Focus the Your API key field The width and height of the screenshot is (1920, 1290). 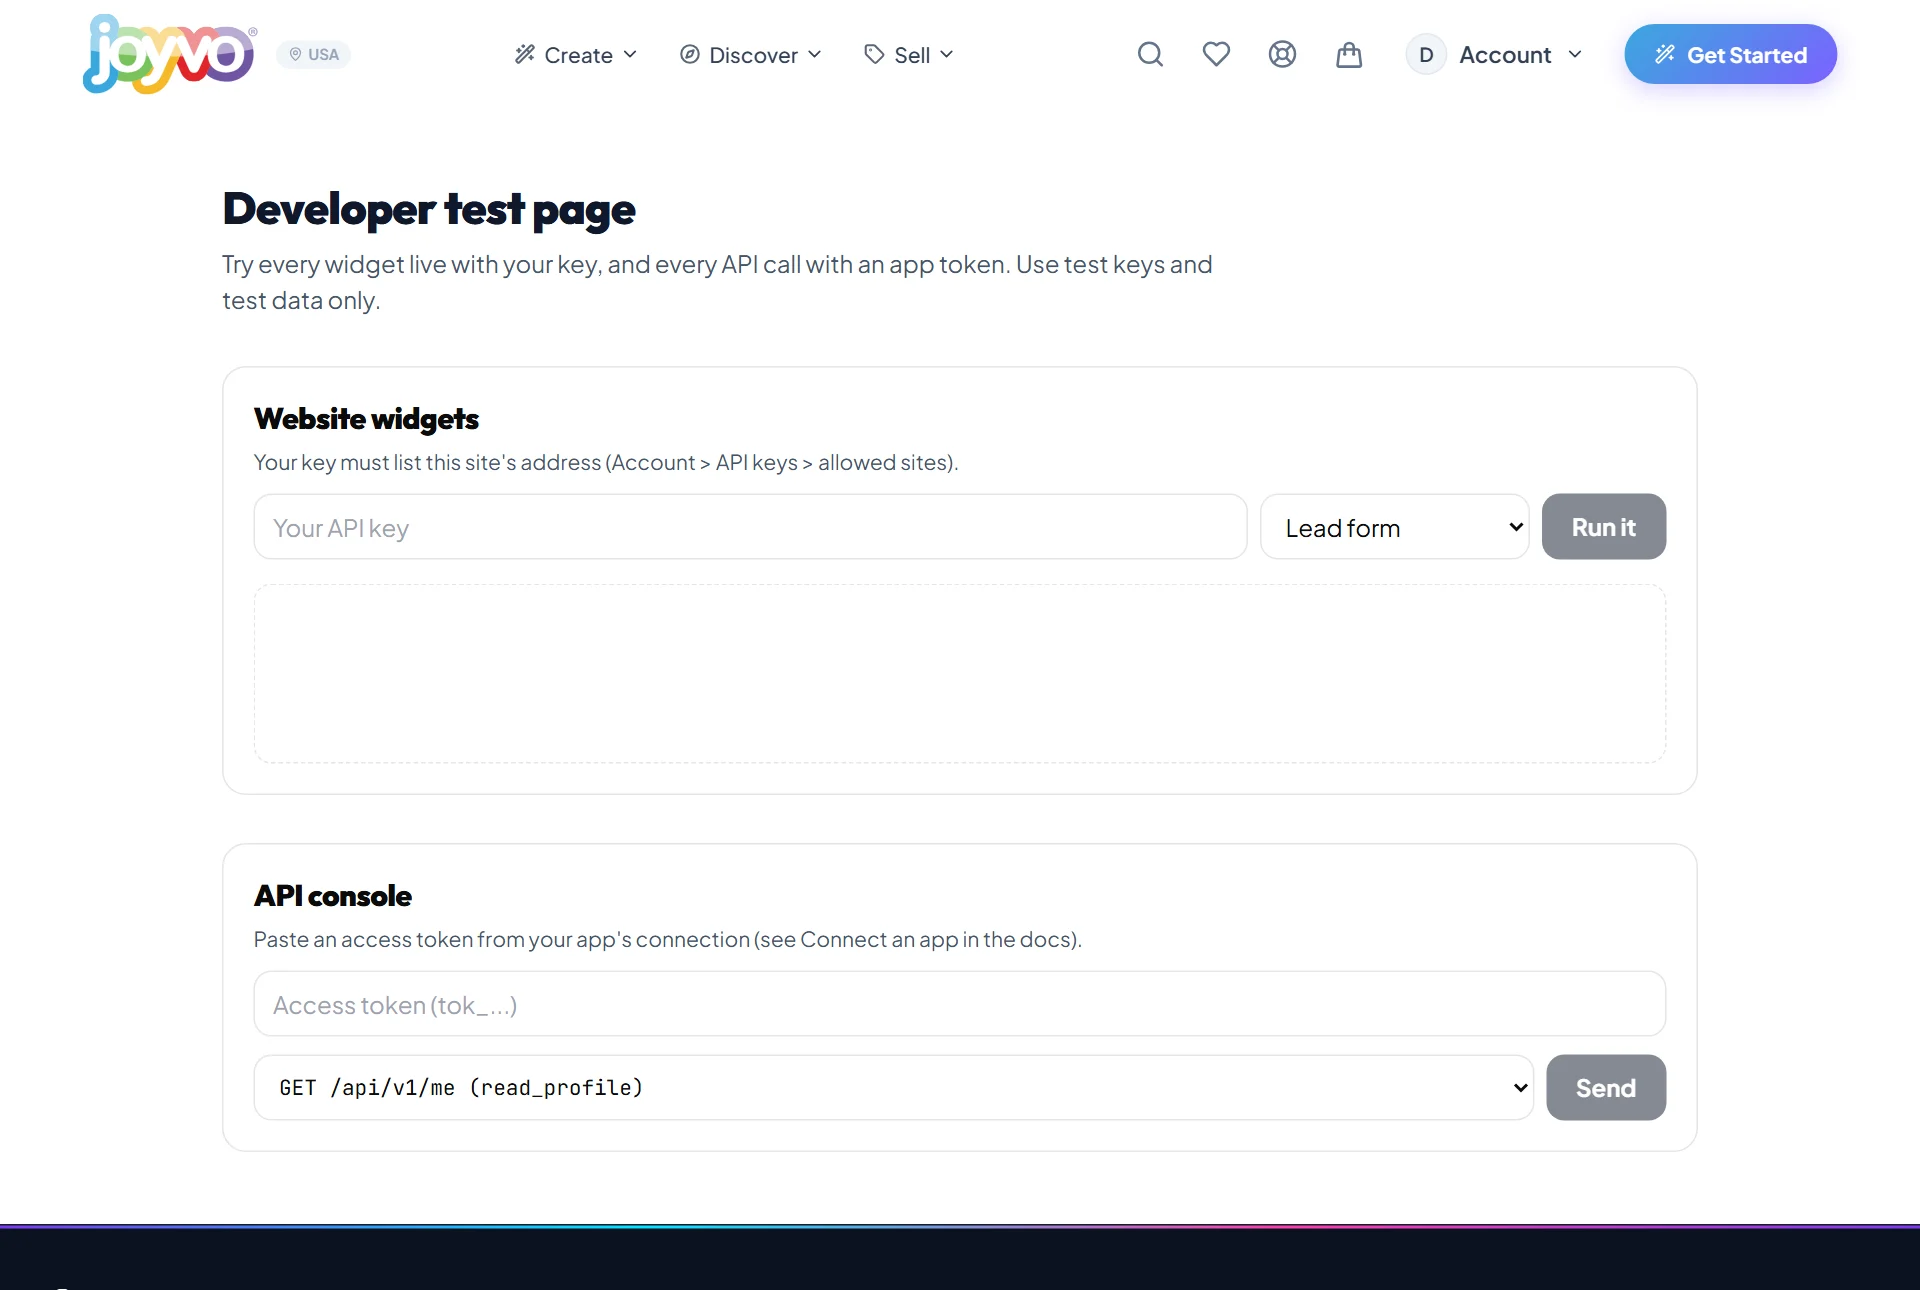750,527
